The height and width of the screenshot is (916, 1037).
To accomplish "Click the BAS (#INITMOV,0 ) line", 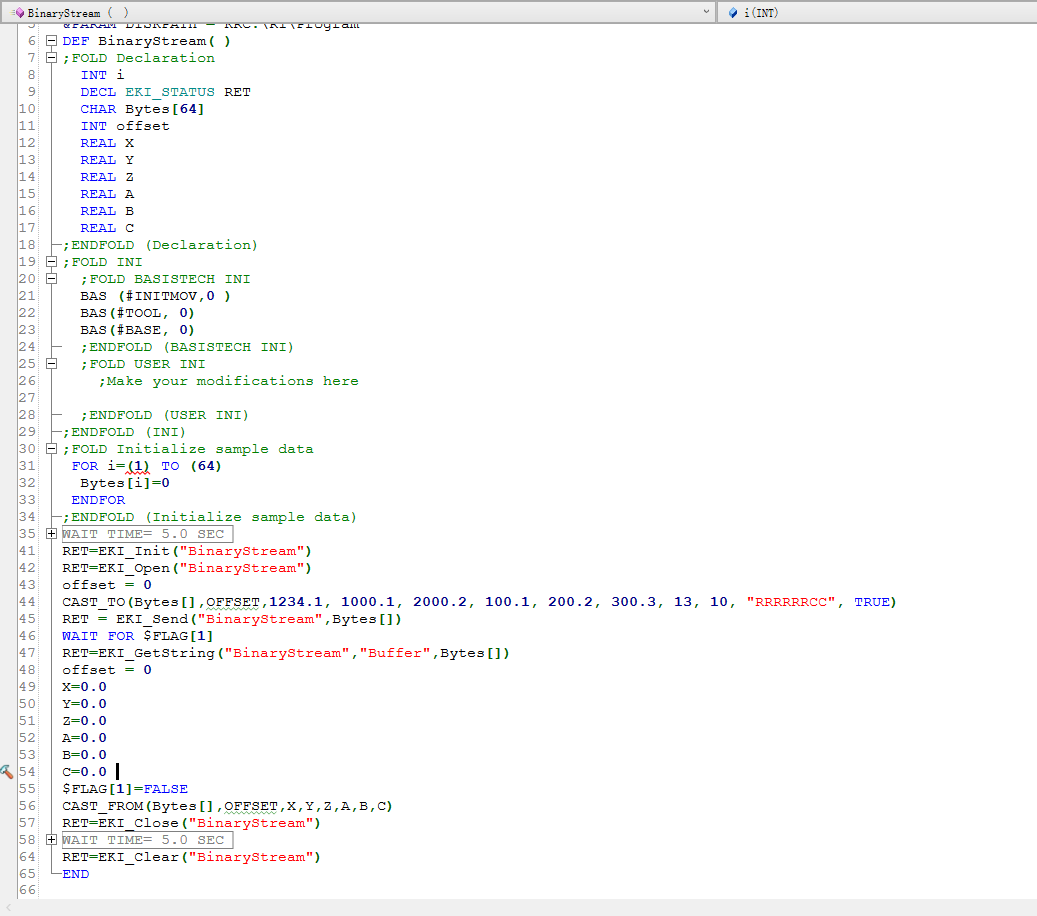I will coord(155,296).
